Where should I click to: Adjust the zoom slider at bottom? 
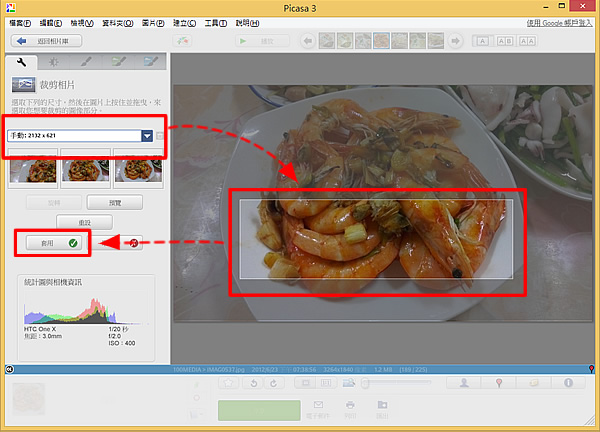tap(368, 382)
